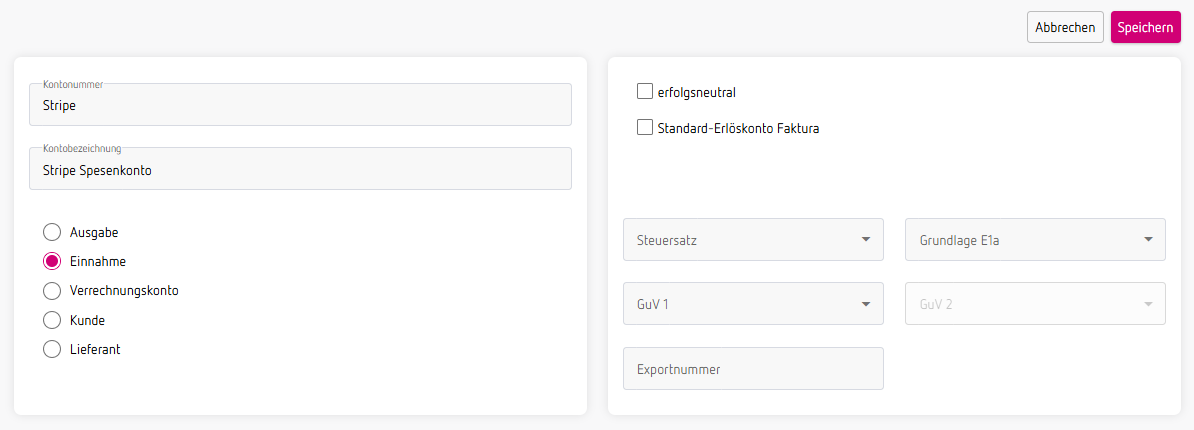1194x430 pixels.
Task: Focus the Kontonummer field containing Stripe
Action: (x=300, y=105)
